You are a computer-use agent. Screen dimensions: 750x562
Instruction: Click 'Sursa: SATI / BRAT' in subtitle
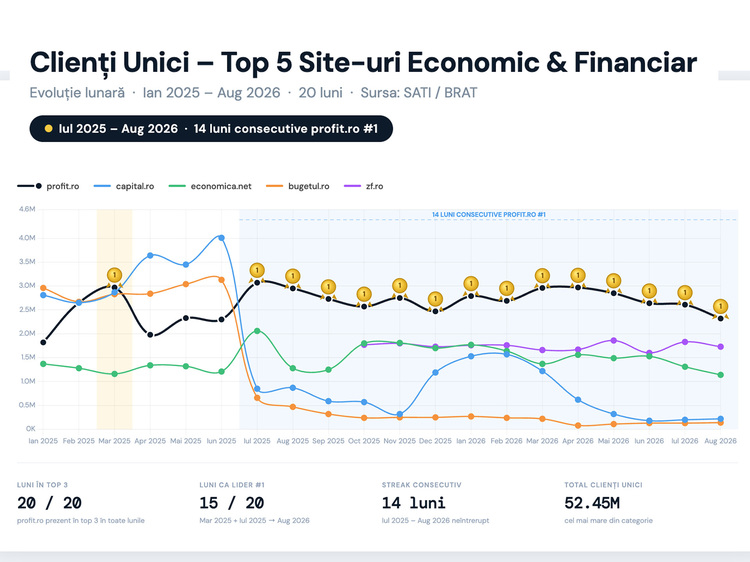pyautogui.click(x=419, y=92)
